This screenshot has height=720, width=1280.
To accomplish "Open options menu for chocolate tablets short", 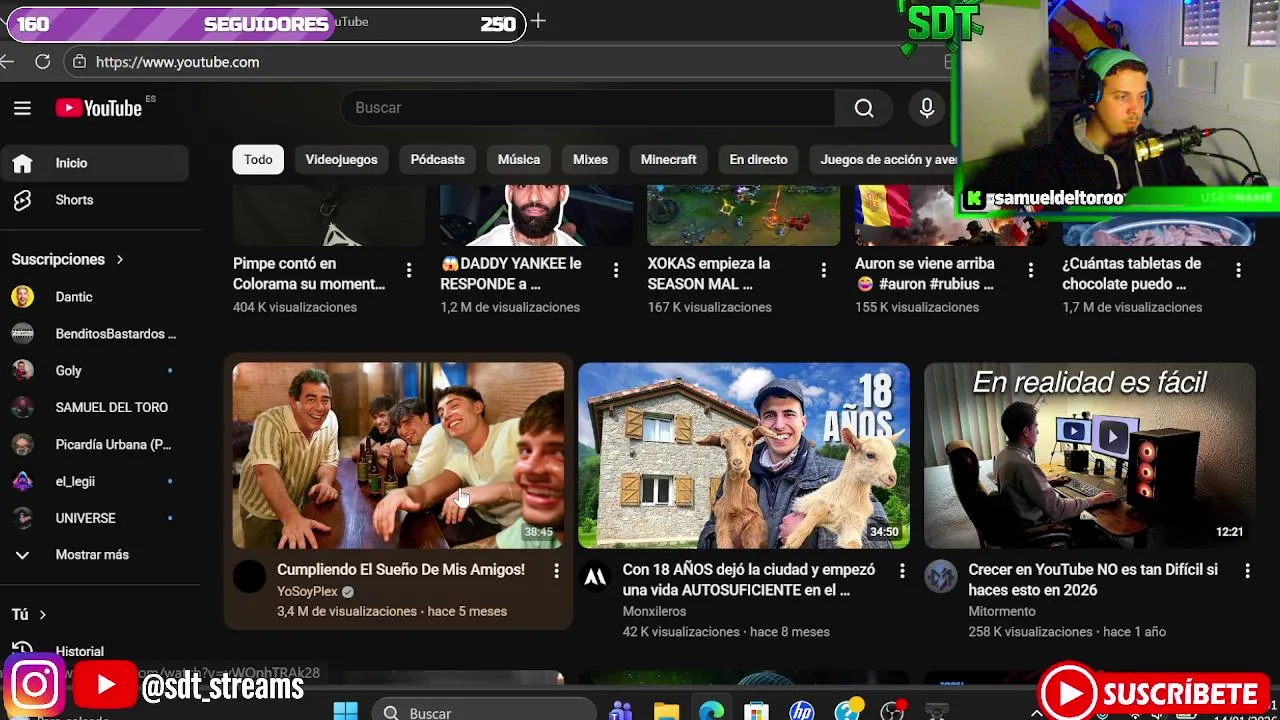I will [x=1239, y=270].
